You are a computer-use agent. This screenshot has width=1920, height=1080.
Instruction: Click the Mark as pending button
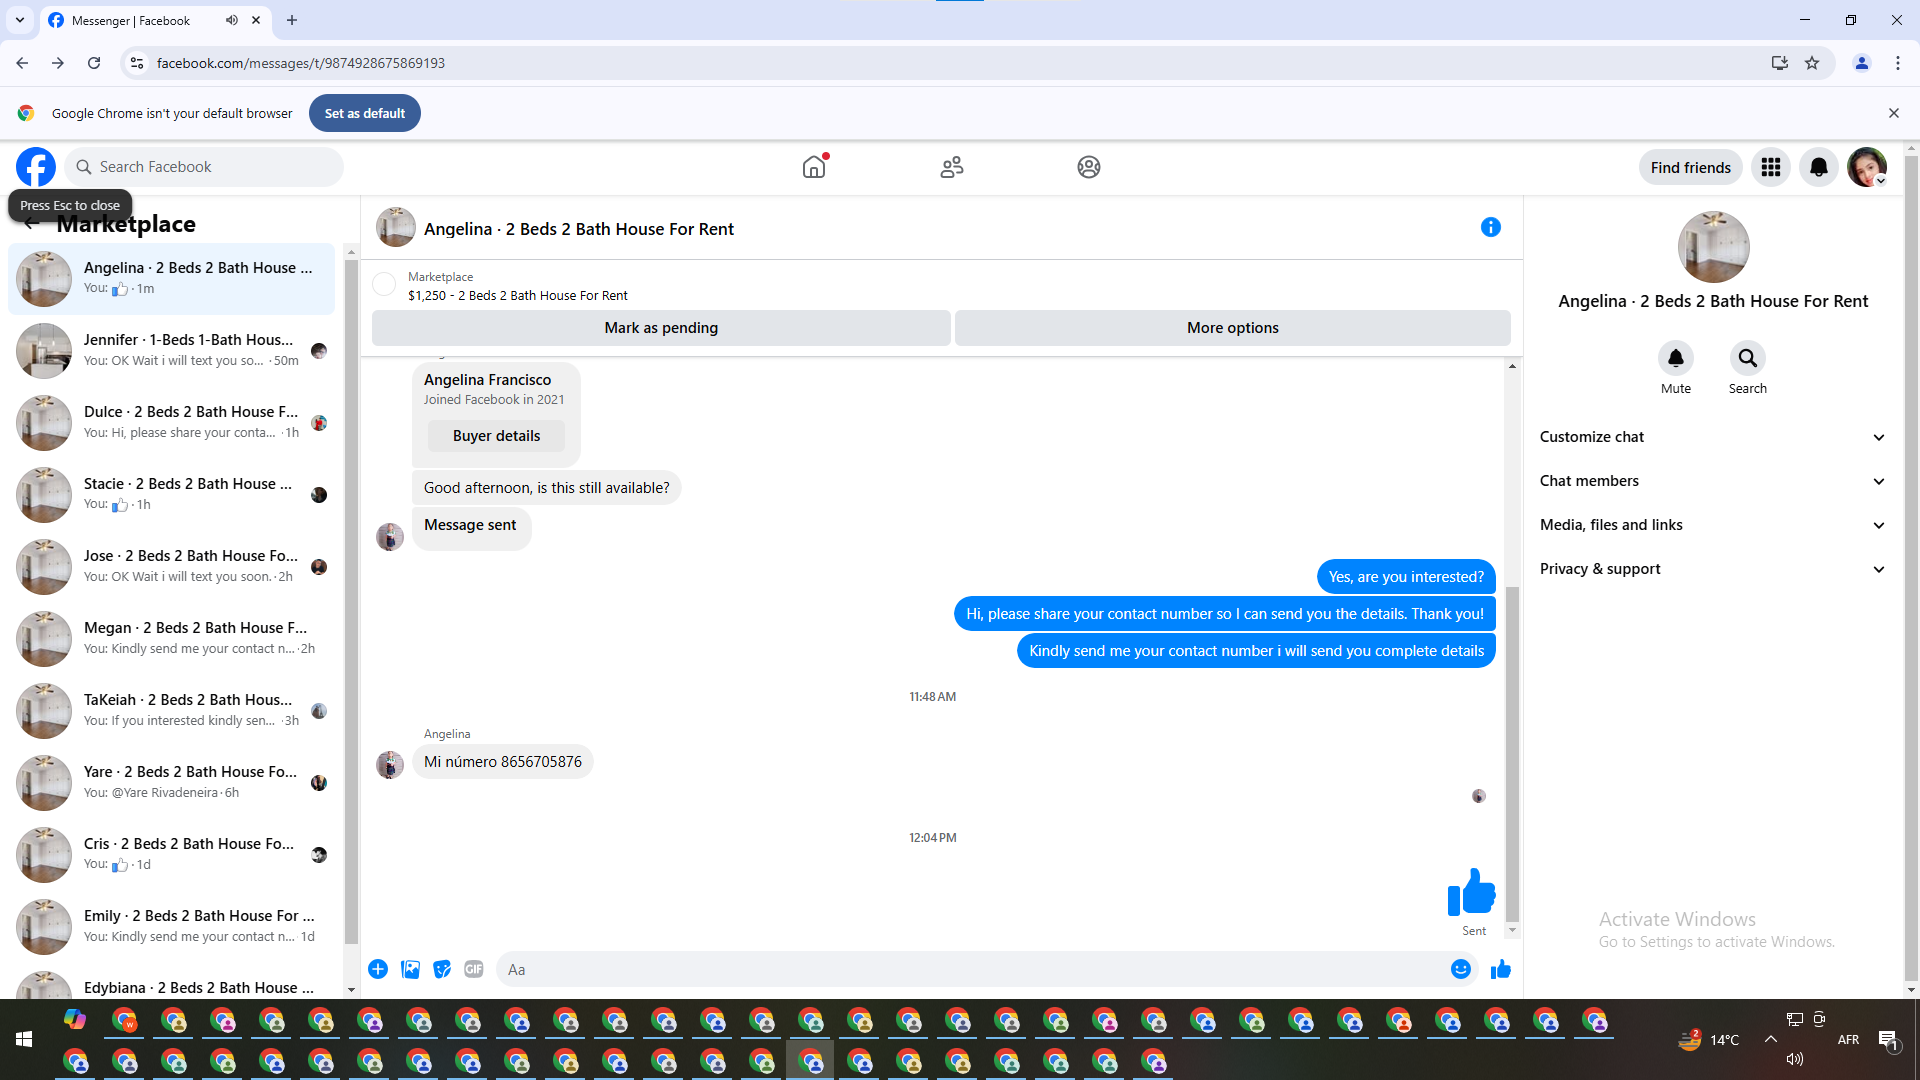click(661, 328)
